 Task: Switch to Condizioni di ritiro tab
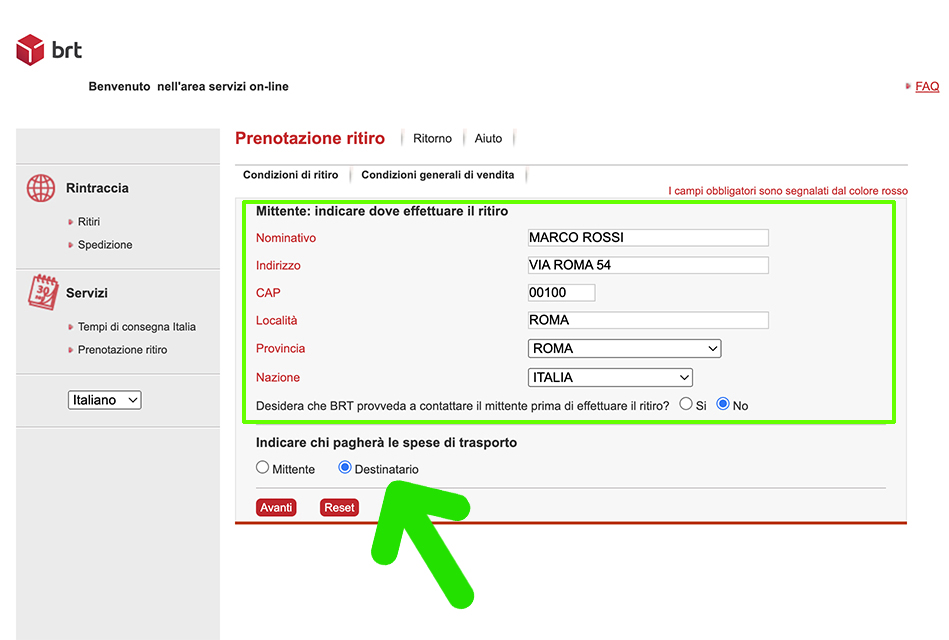290,175
